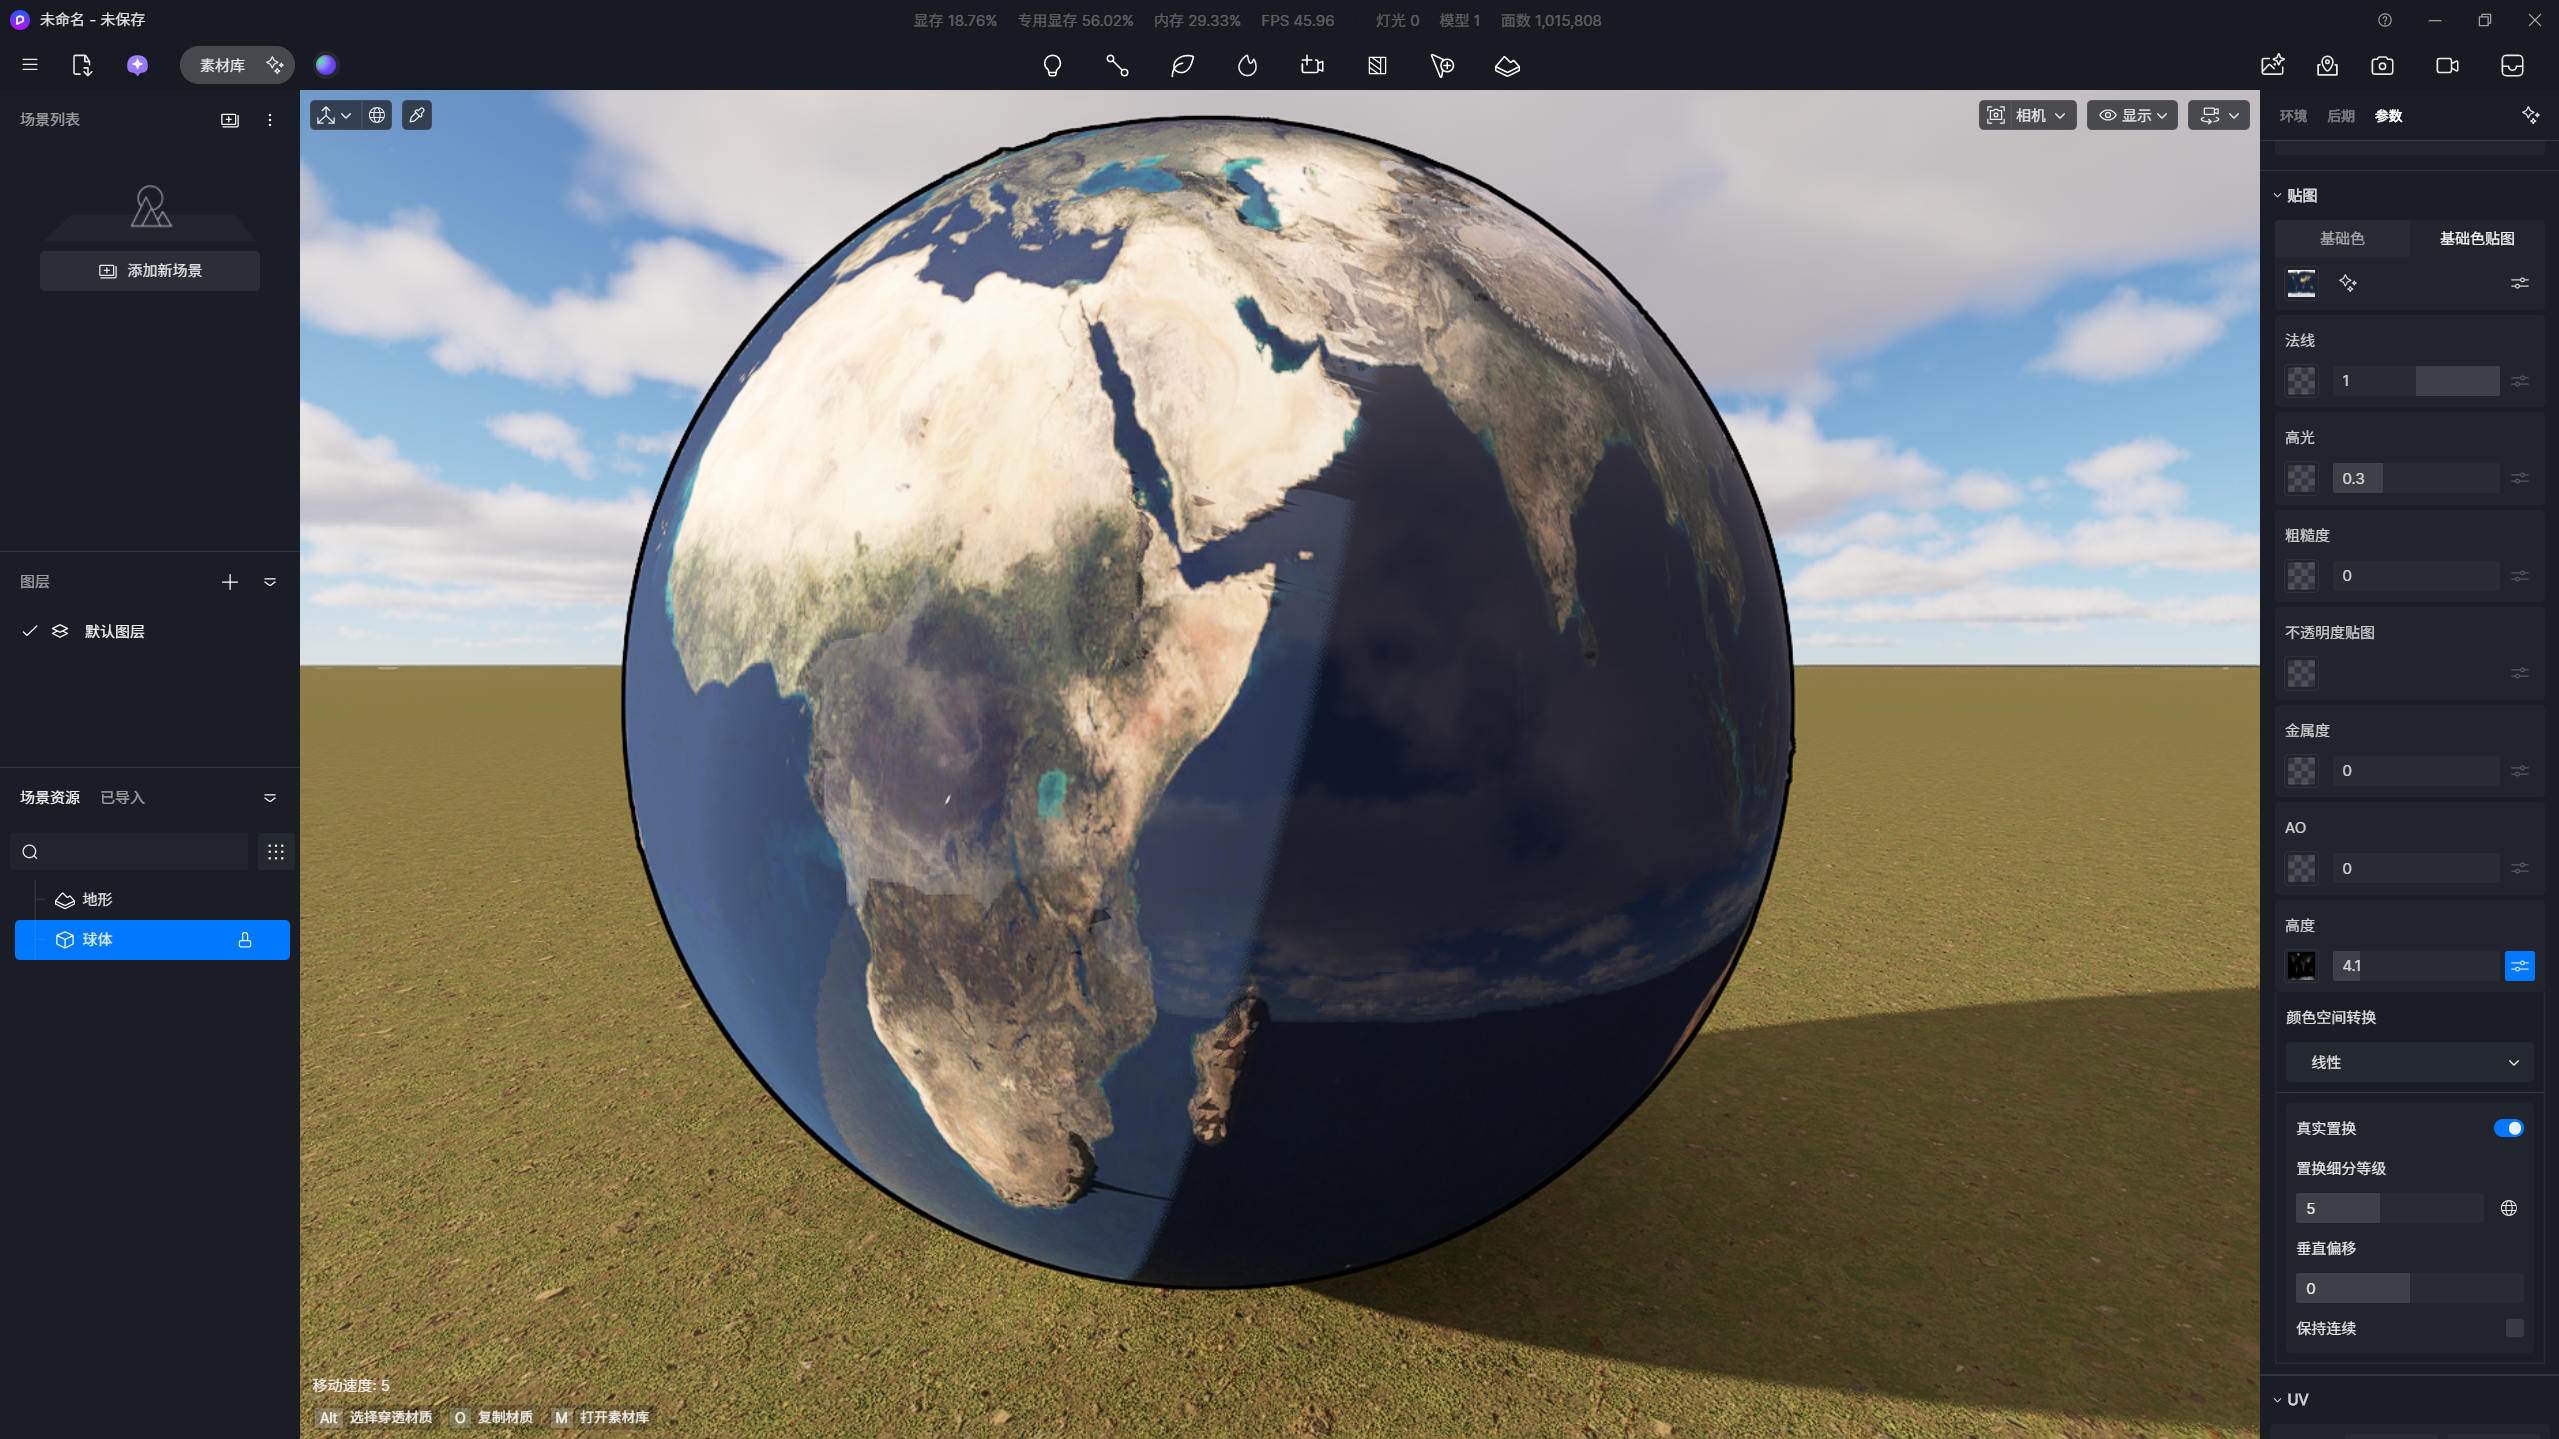
Task: Switch to the 环境 tab
Action: tap(2292, 116)
